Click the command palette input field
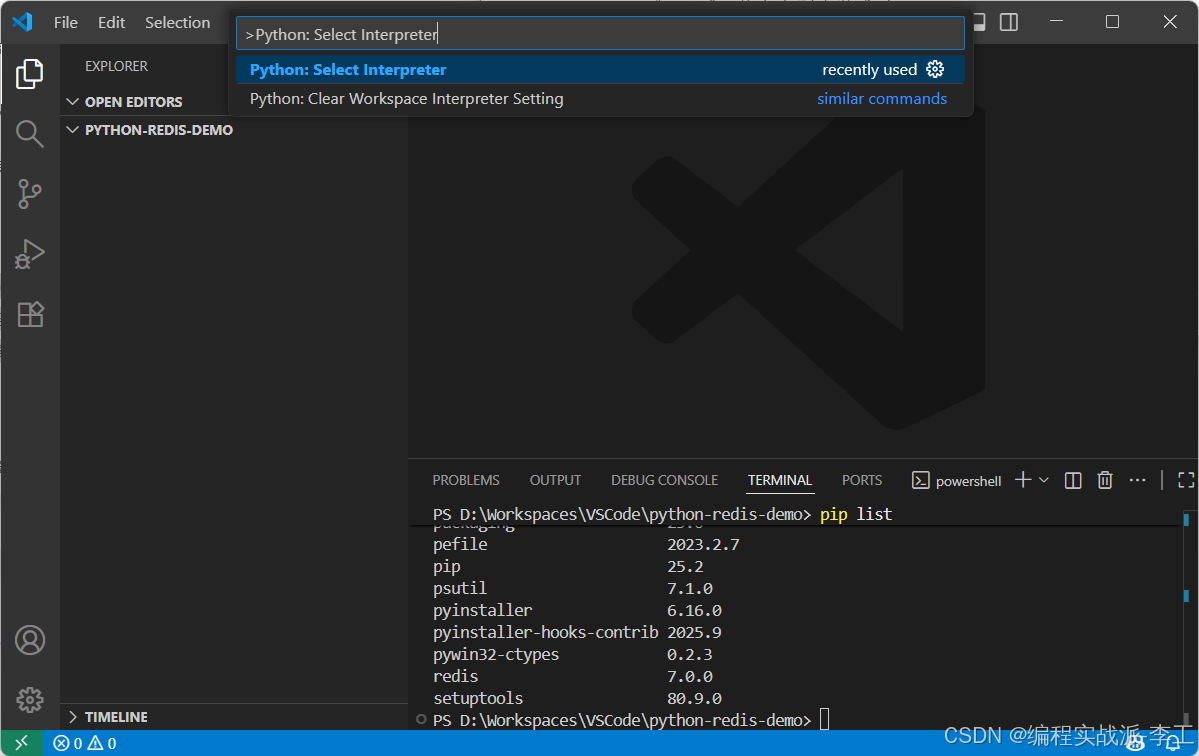This screenshot has height=756, width=1199. 600,34
